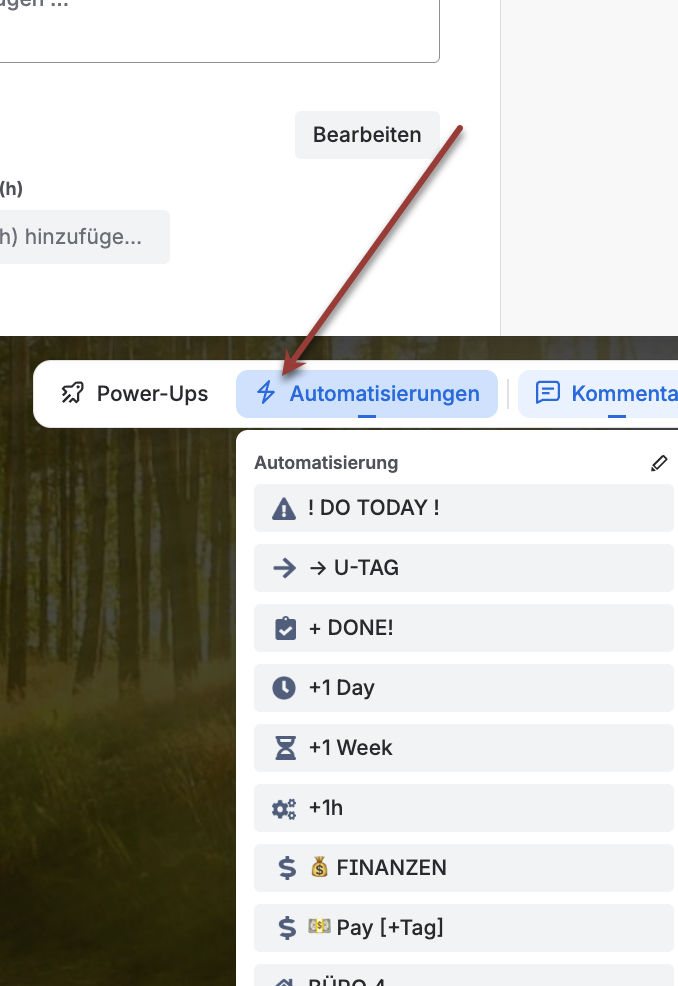Open the Power-Ups menu
Screen dimensions: 678x986
pyautogui.click(x=135, y=394)
